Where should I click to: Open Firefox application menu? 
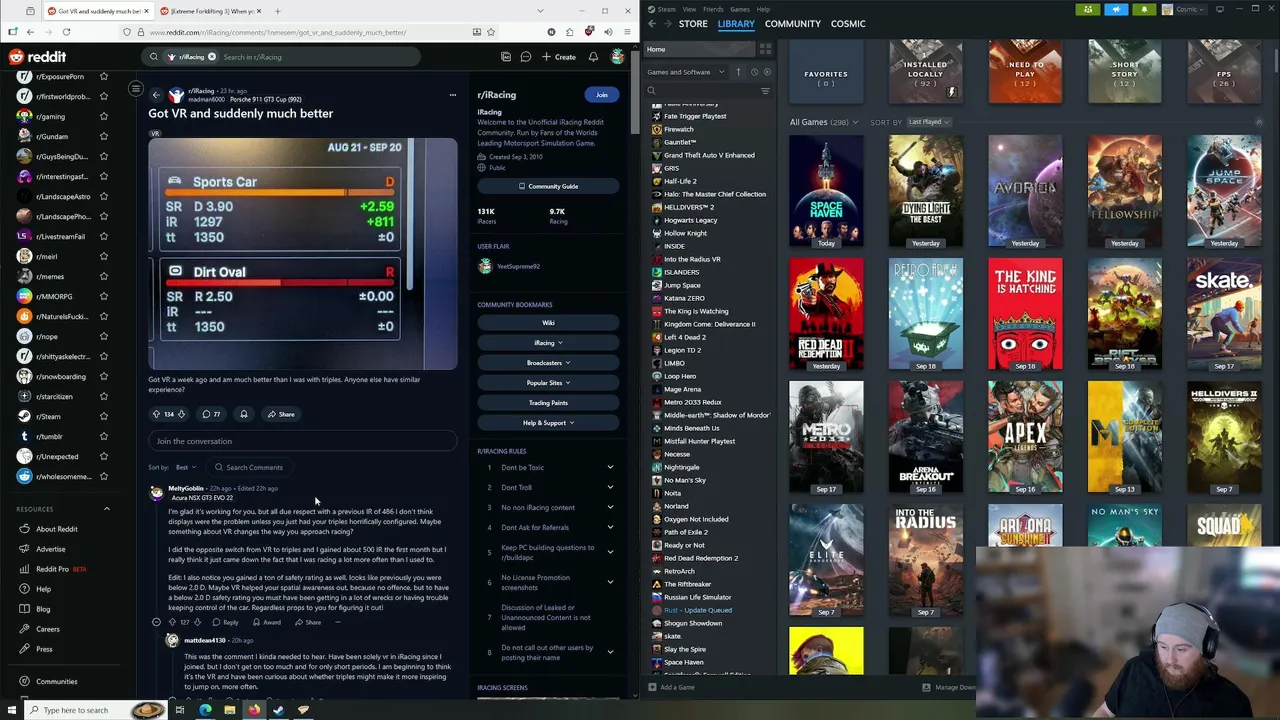(x=626, y=32)
